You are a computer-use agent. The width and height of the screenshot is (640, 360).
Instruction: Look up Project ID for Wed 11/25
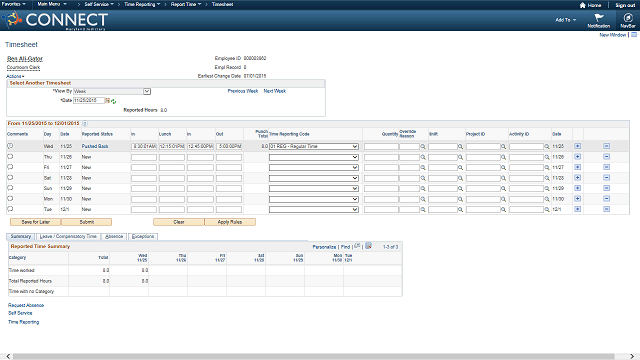pyautogui.click(x=503, y=147)
